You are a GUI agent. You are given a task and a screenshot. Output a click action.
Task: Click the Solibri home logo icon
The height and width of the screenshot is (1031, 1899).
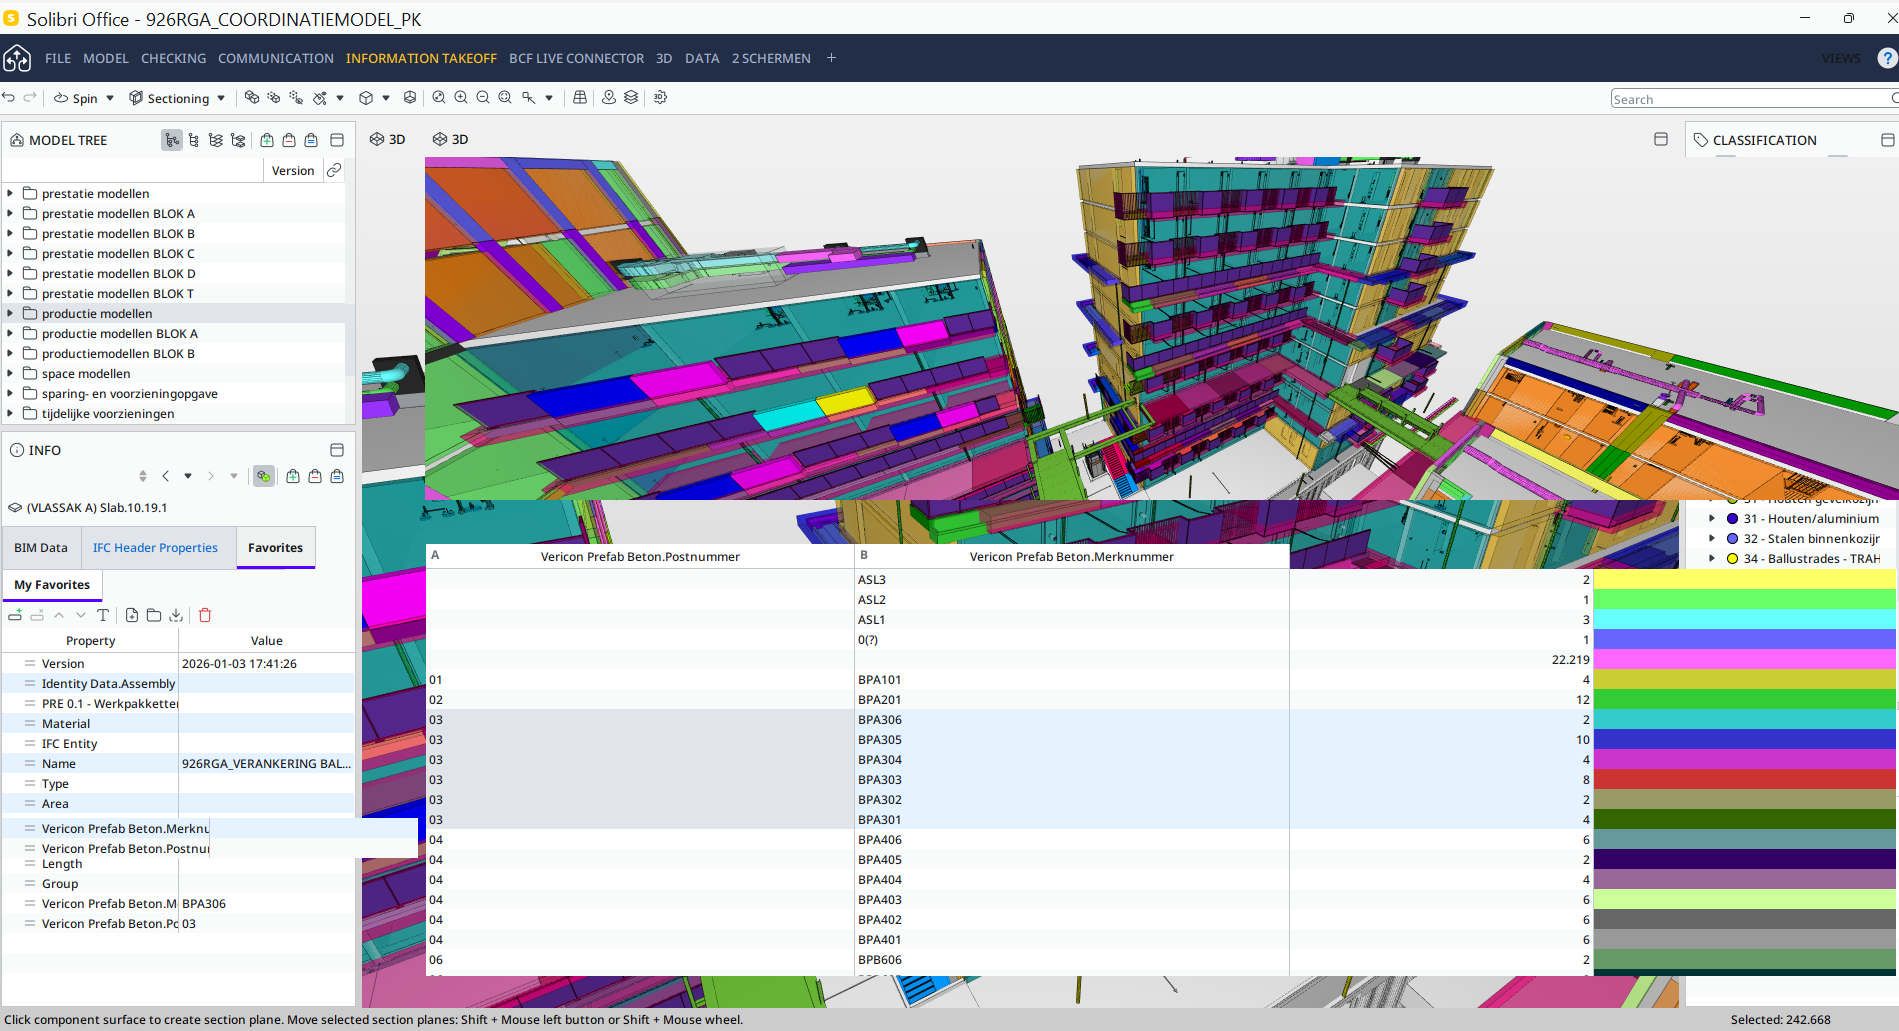[17, 58]
